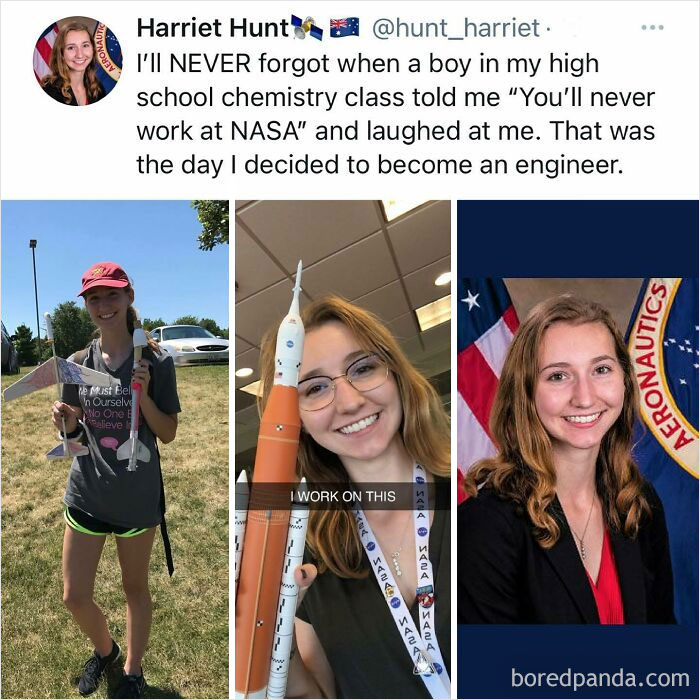Click the "I WORK ON THIS" caption bar

(x=343, y=496)
